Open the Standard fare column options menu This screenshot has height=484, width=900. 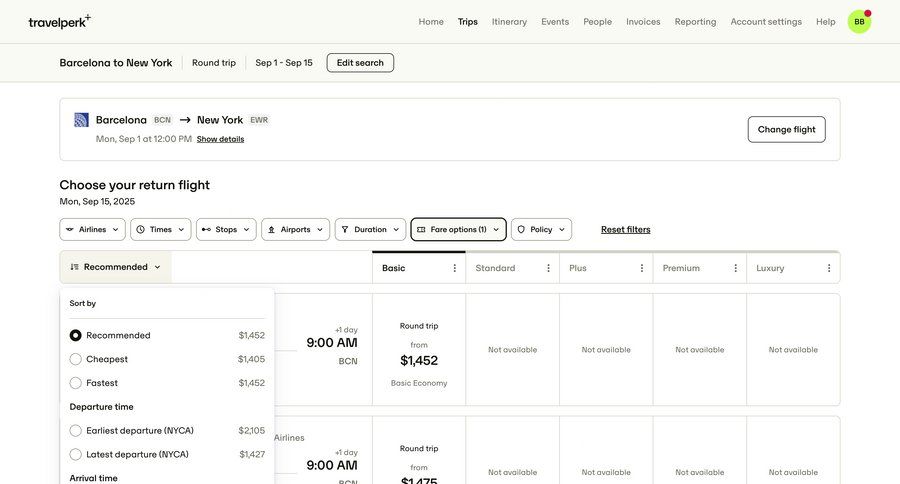point(548,268)
